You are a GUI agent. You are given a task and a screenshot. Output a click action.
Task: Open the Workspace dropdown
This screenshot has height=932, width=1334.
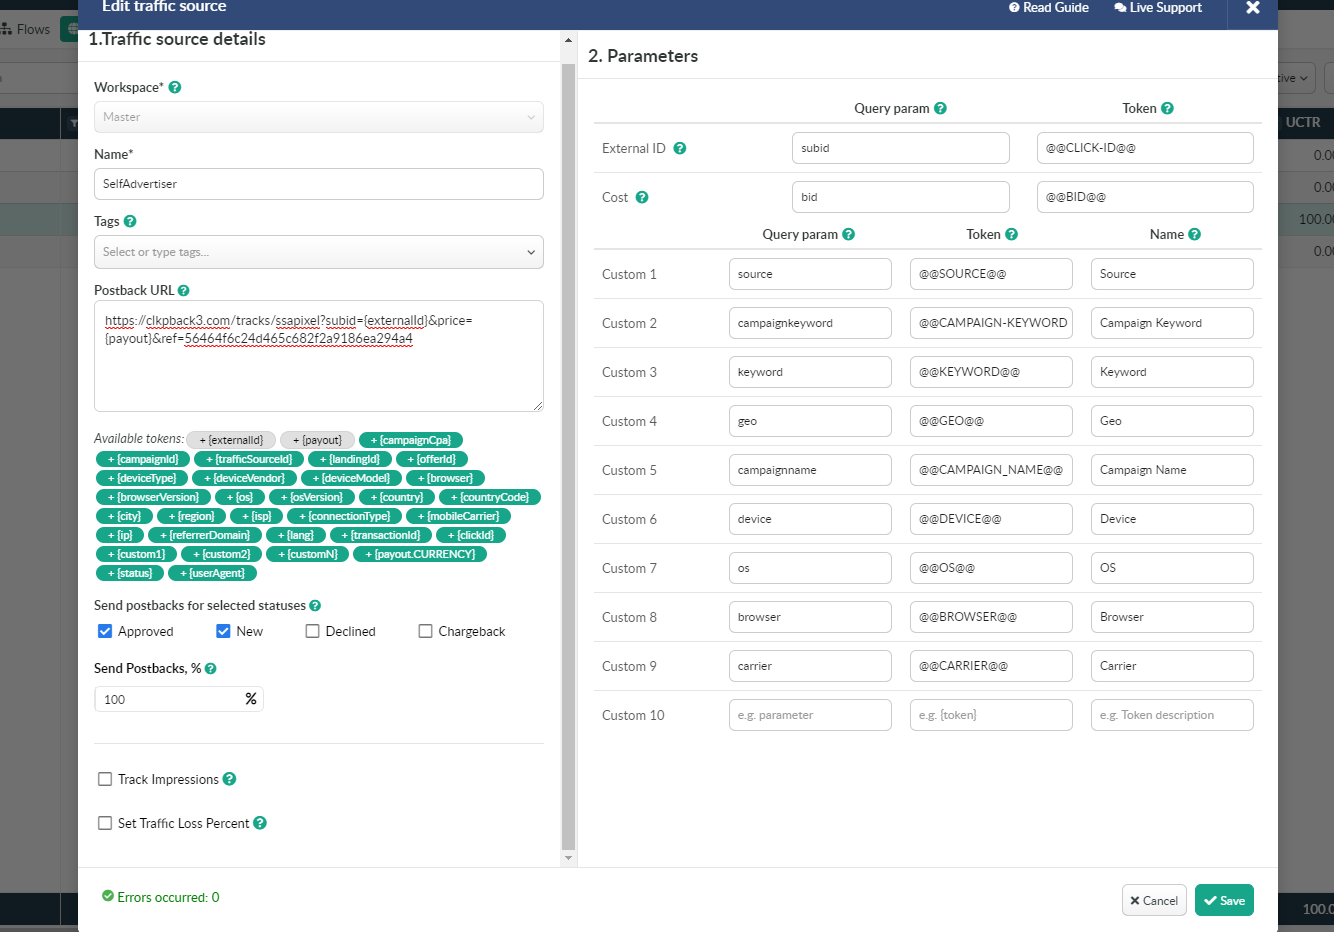point(318,117)
